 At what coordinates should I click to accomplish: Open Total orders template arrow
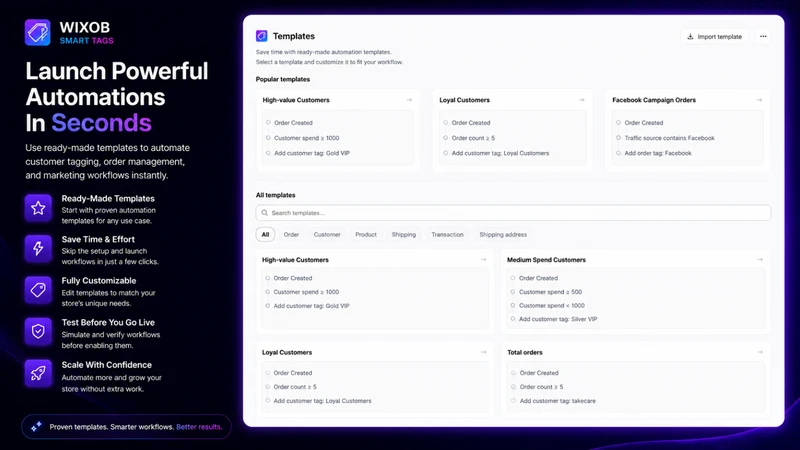tap(760, 352)
